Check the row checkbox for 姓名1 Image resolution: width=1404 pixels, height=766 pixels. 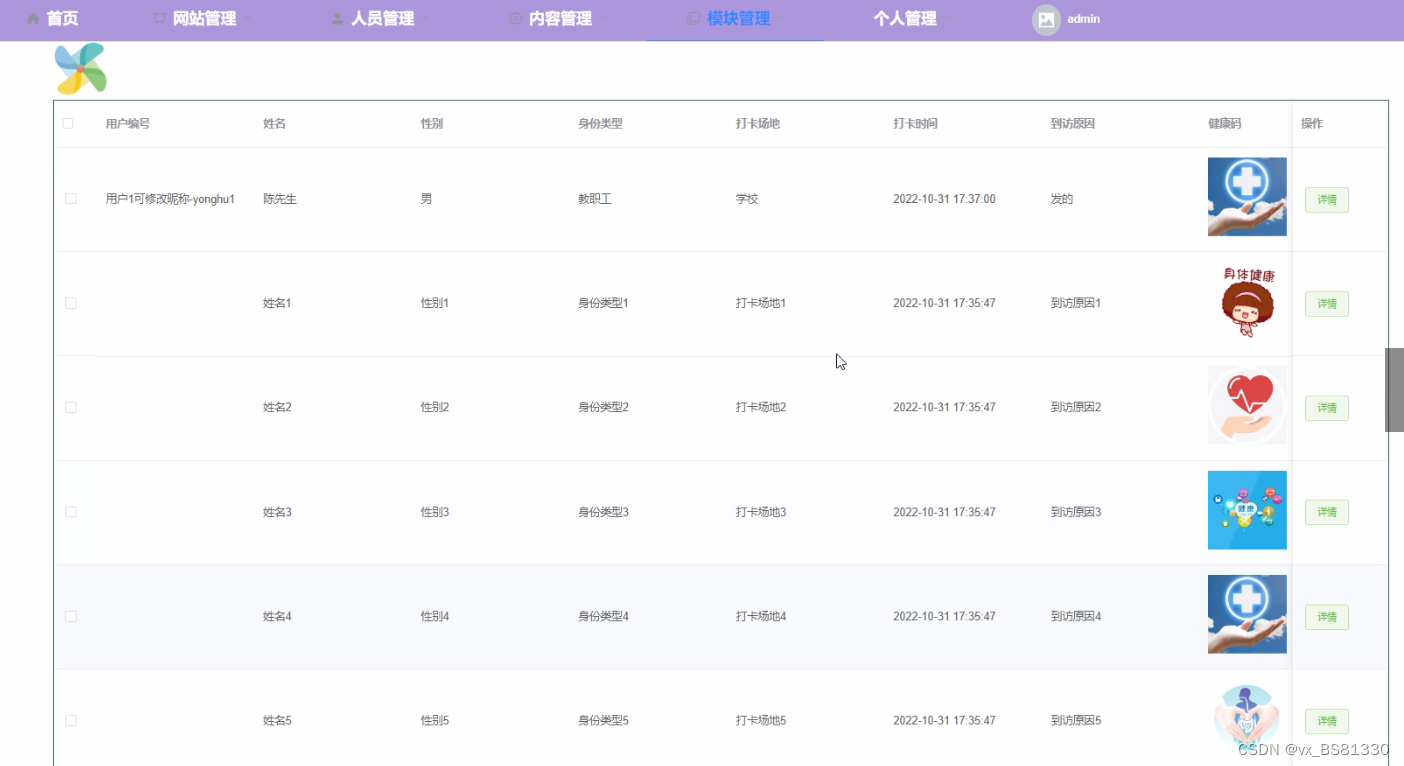pyautogui.click(x=71, y=303)
